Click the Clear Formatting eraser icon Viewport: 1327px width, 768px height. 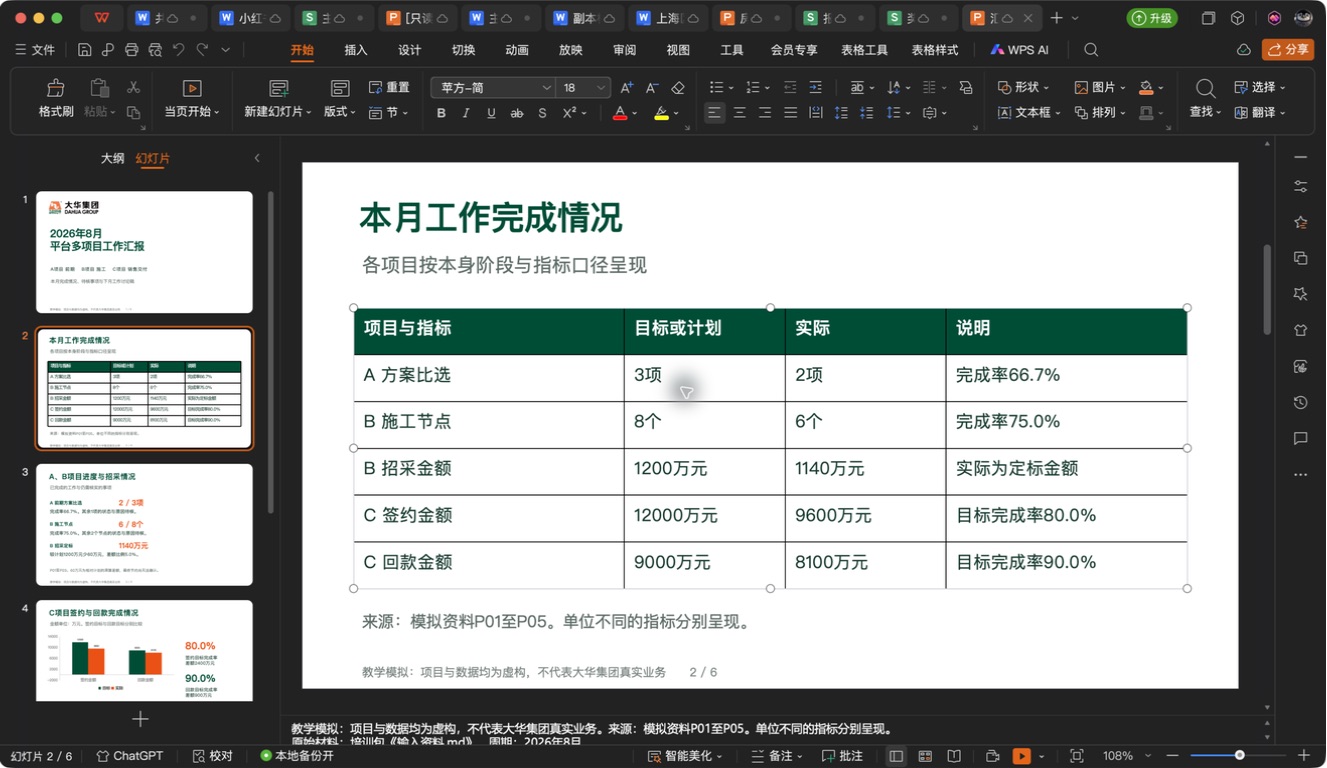(678, 88)
